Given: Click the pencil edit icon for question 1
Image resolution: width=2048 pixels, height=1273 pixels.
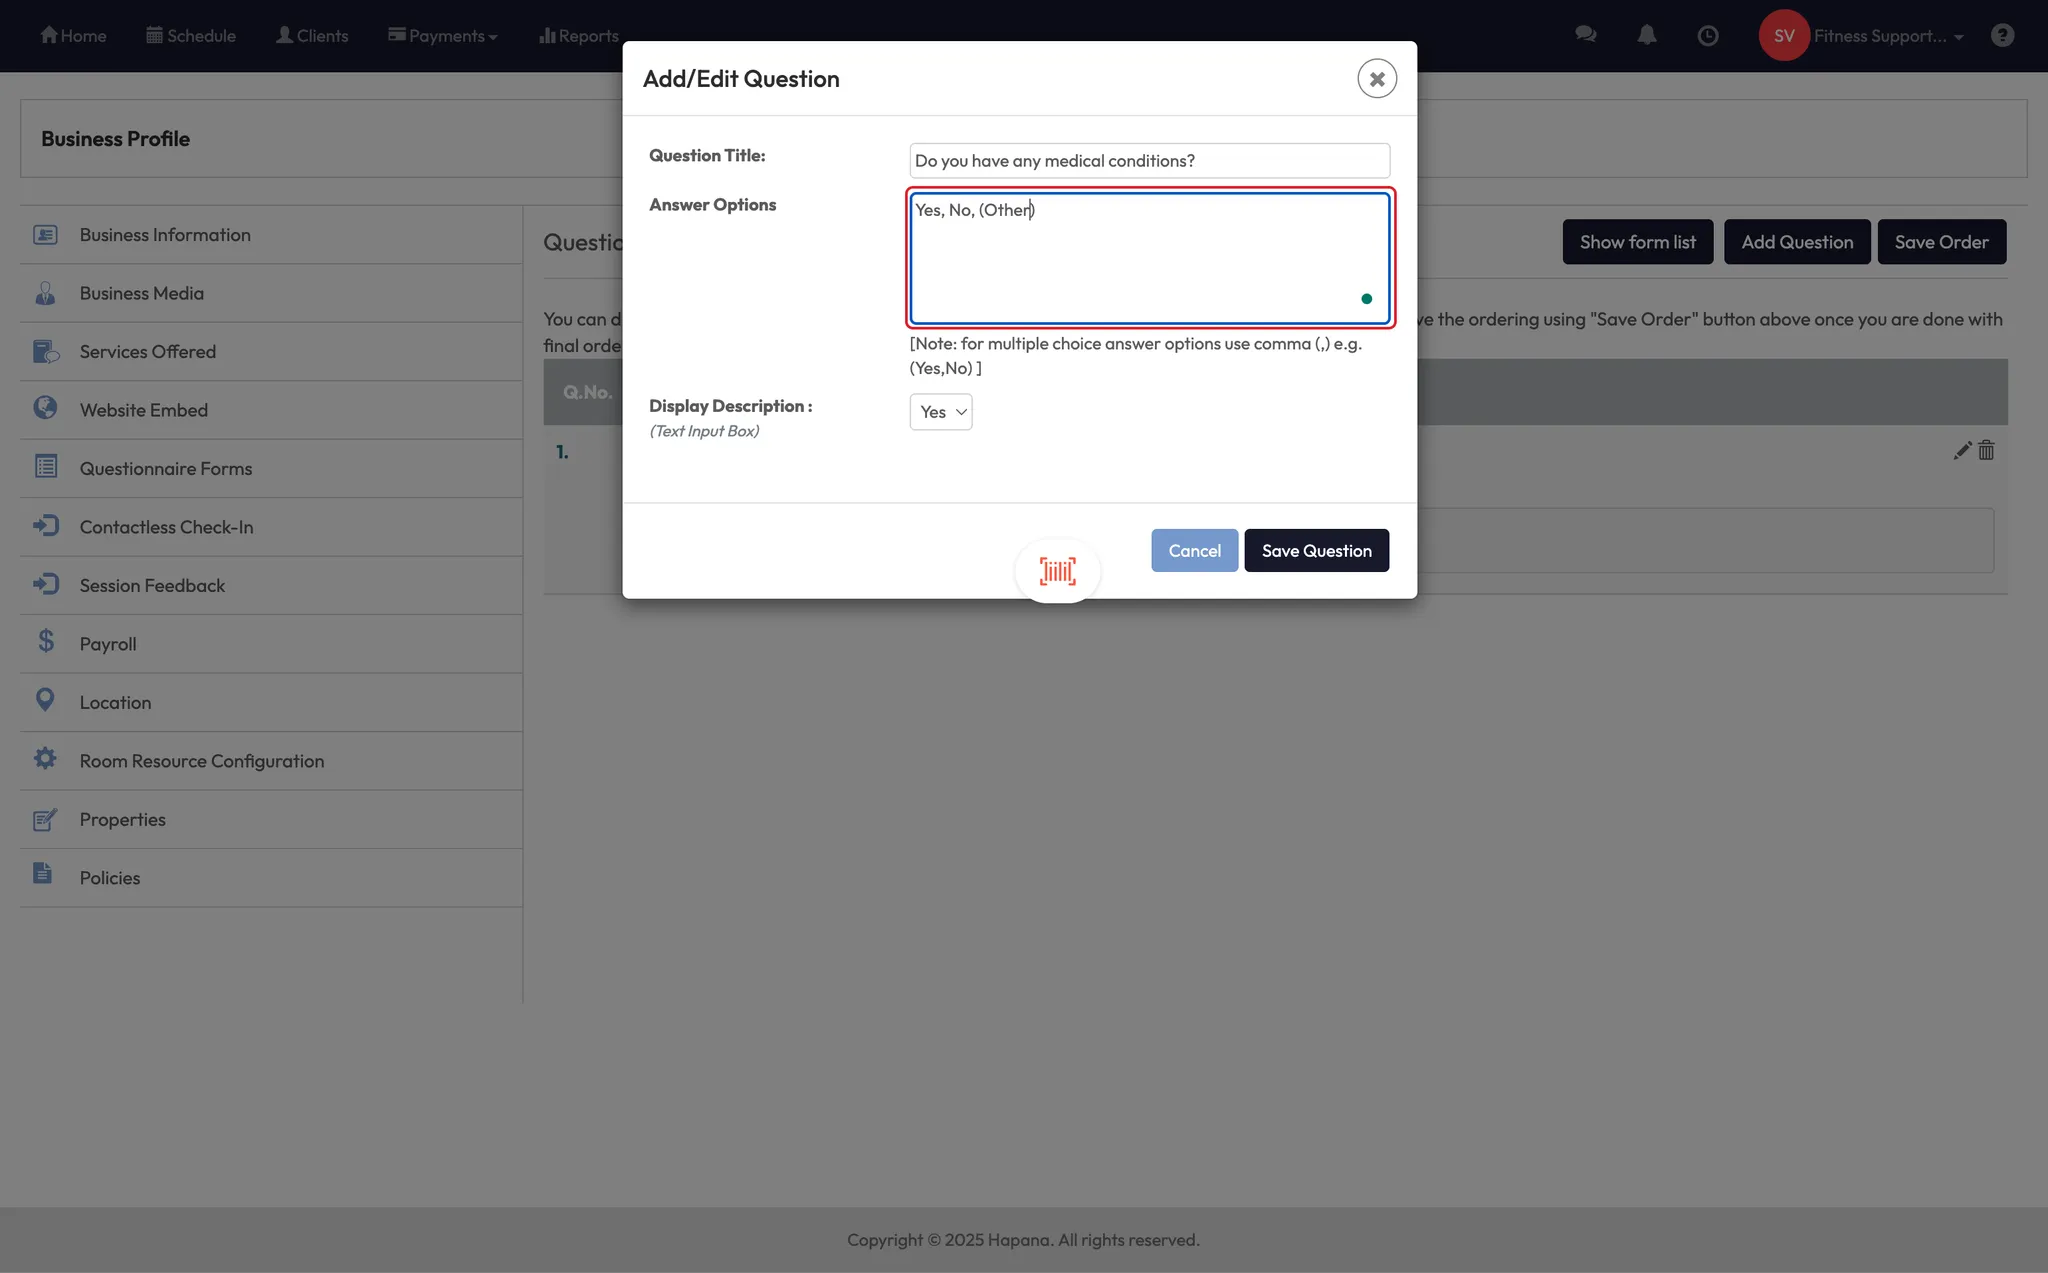Looking at the screenshot, I should click(1962, 451).
